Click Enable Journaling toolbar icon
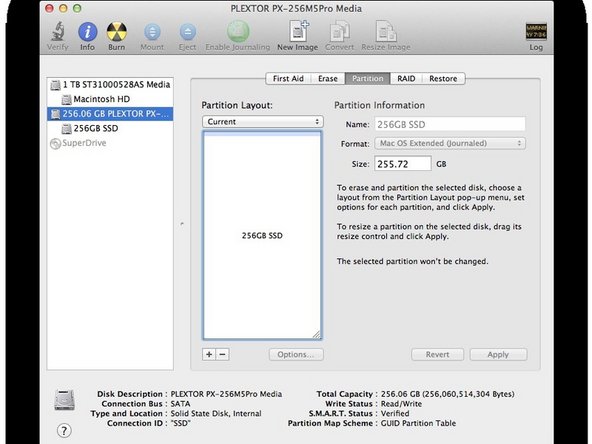The width and height of the screenshot is (592, 444). point(238,31)
